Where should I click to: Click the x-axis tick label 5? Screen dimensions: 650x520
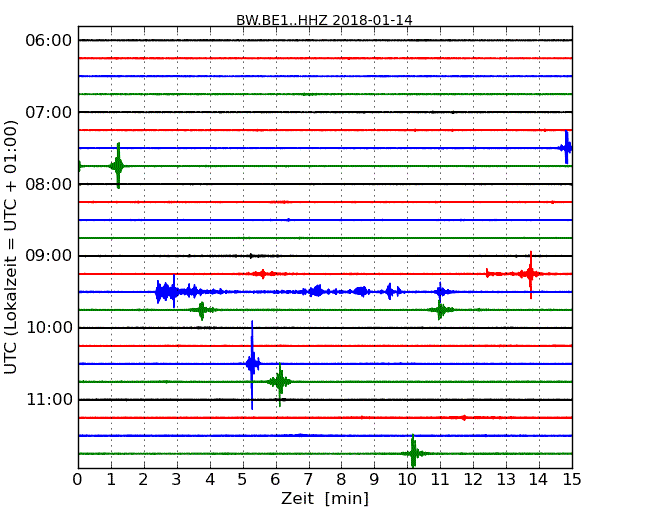(x=243, y=479)
